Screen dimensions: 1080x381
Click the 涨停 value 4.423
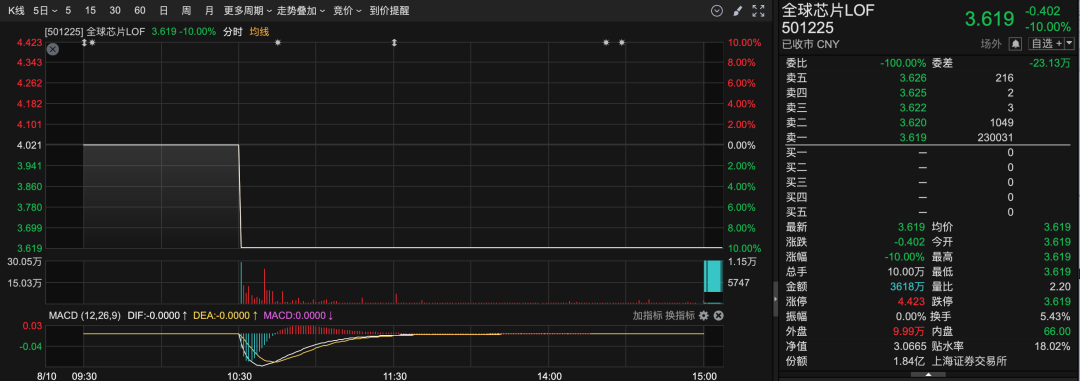[912, 302]
